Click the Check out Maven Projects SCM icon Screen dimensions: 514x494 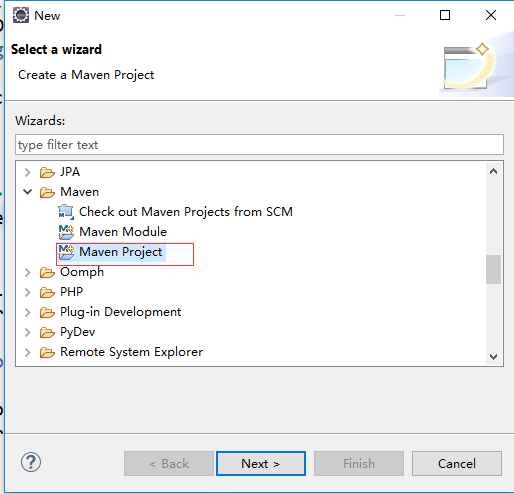pos(66,212)
